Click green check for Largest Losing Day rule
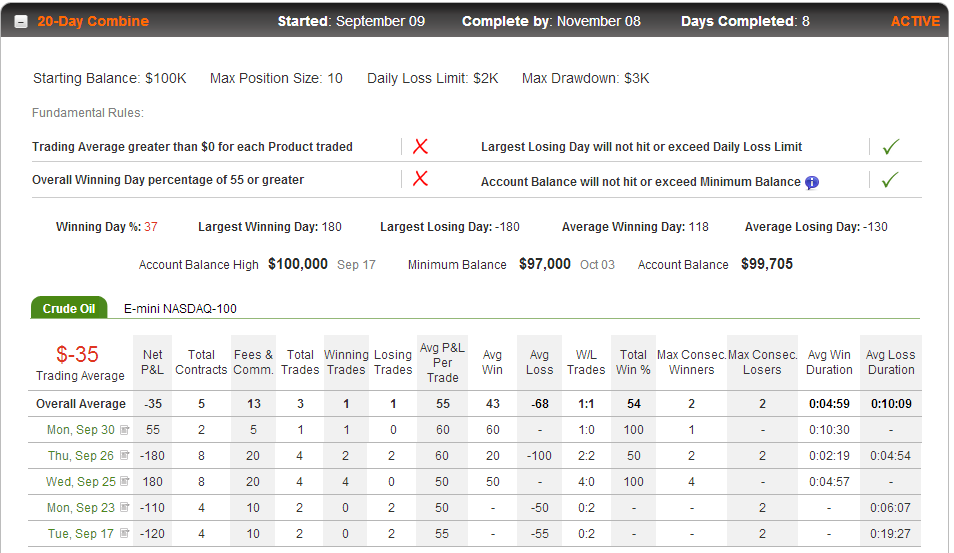Screen dimensions: 954x553 point(891,147)
